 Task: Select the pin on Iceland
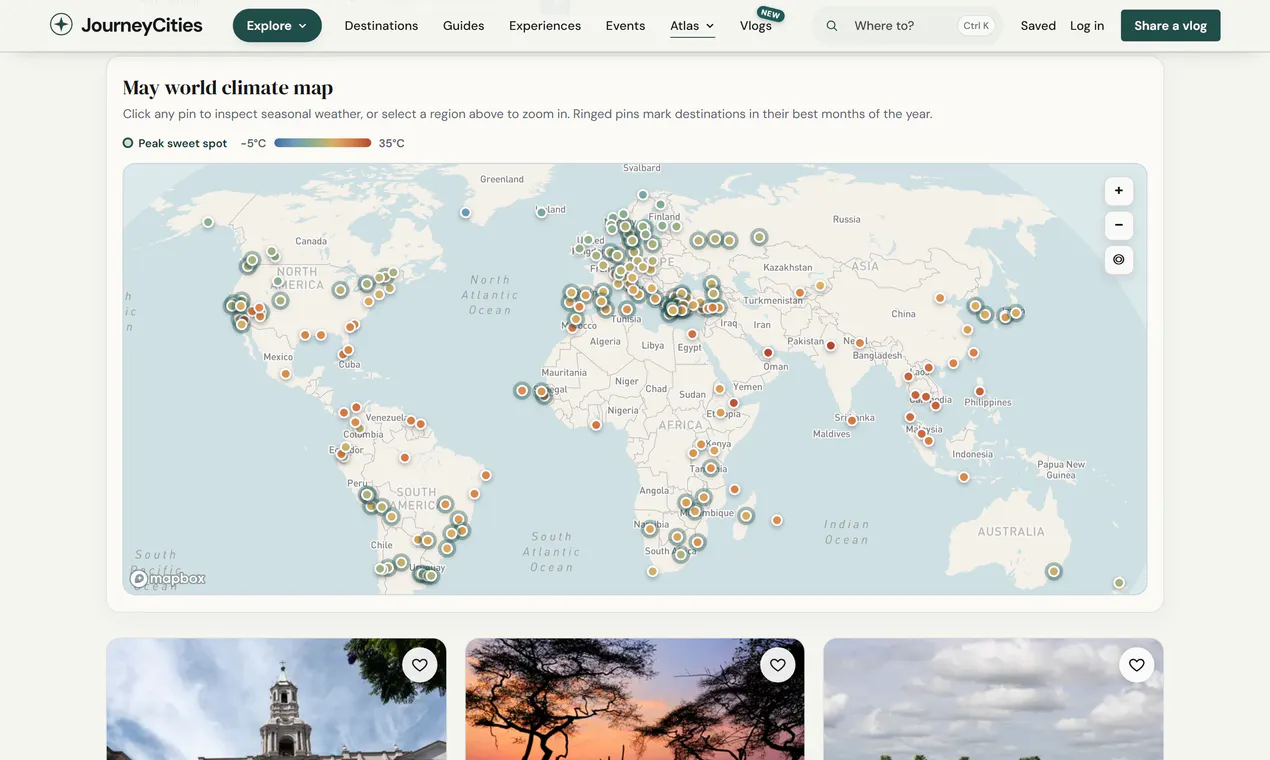[x=541, y=212]
